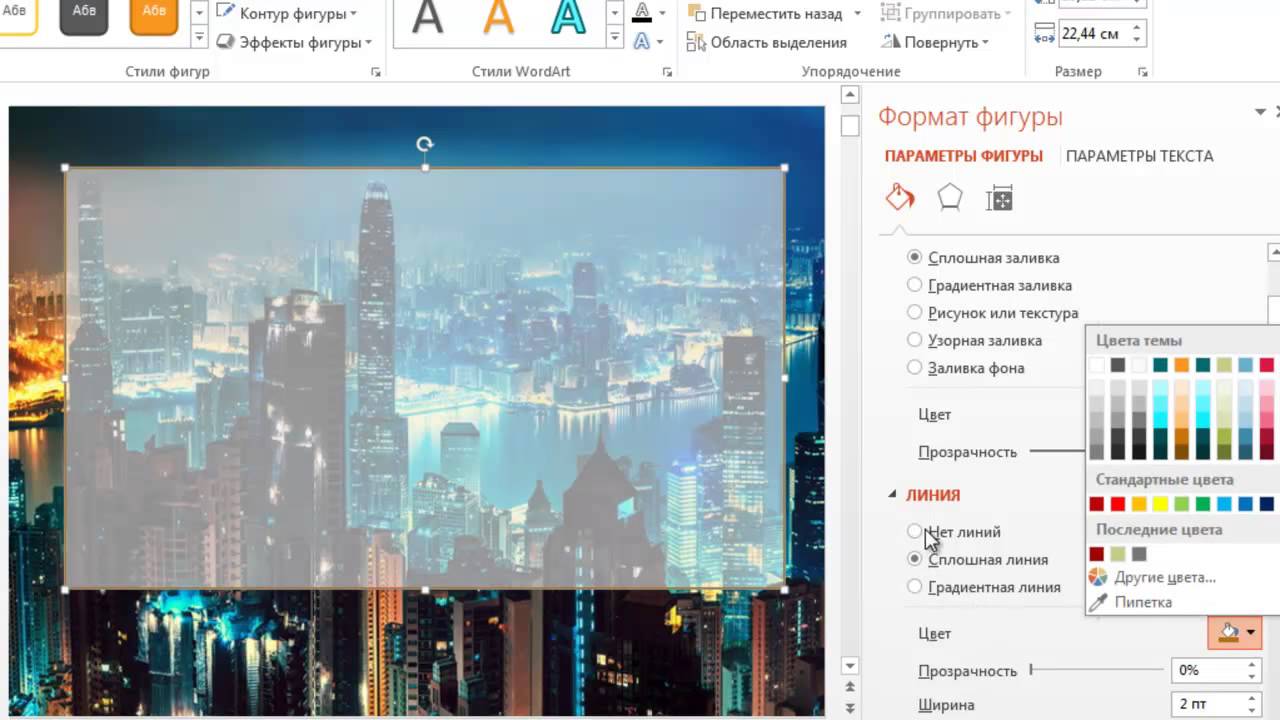Click the text effects glowing A icon
Viewport: 1280px width, 720px height.
(642, 42)
